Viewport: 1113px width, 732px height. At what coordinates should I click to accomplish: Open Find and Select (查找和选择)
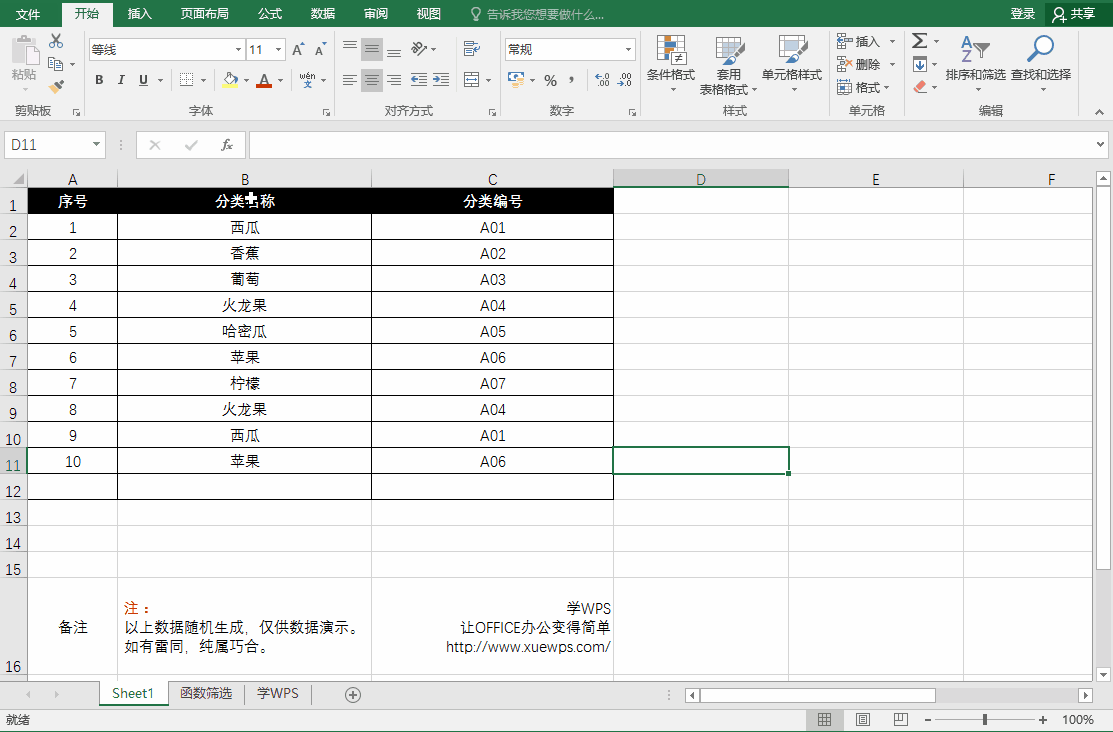(1041, 63)
